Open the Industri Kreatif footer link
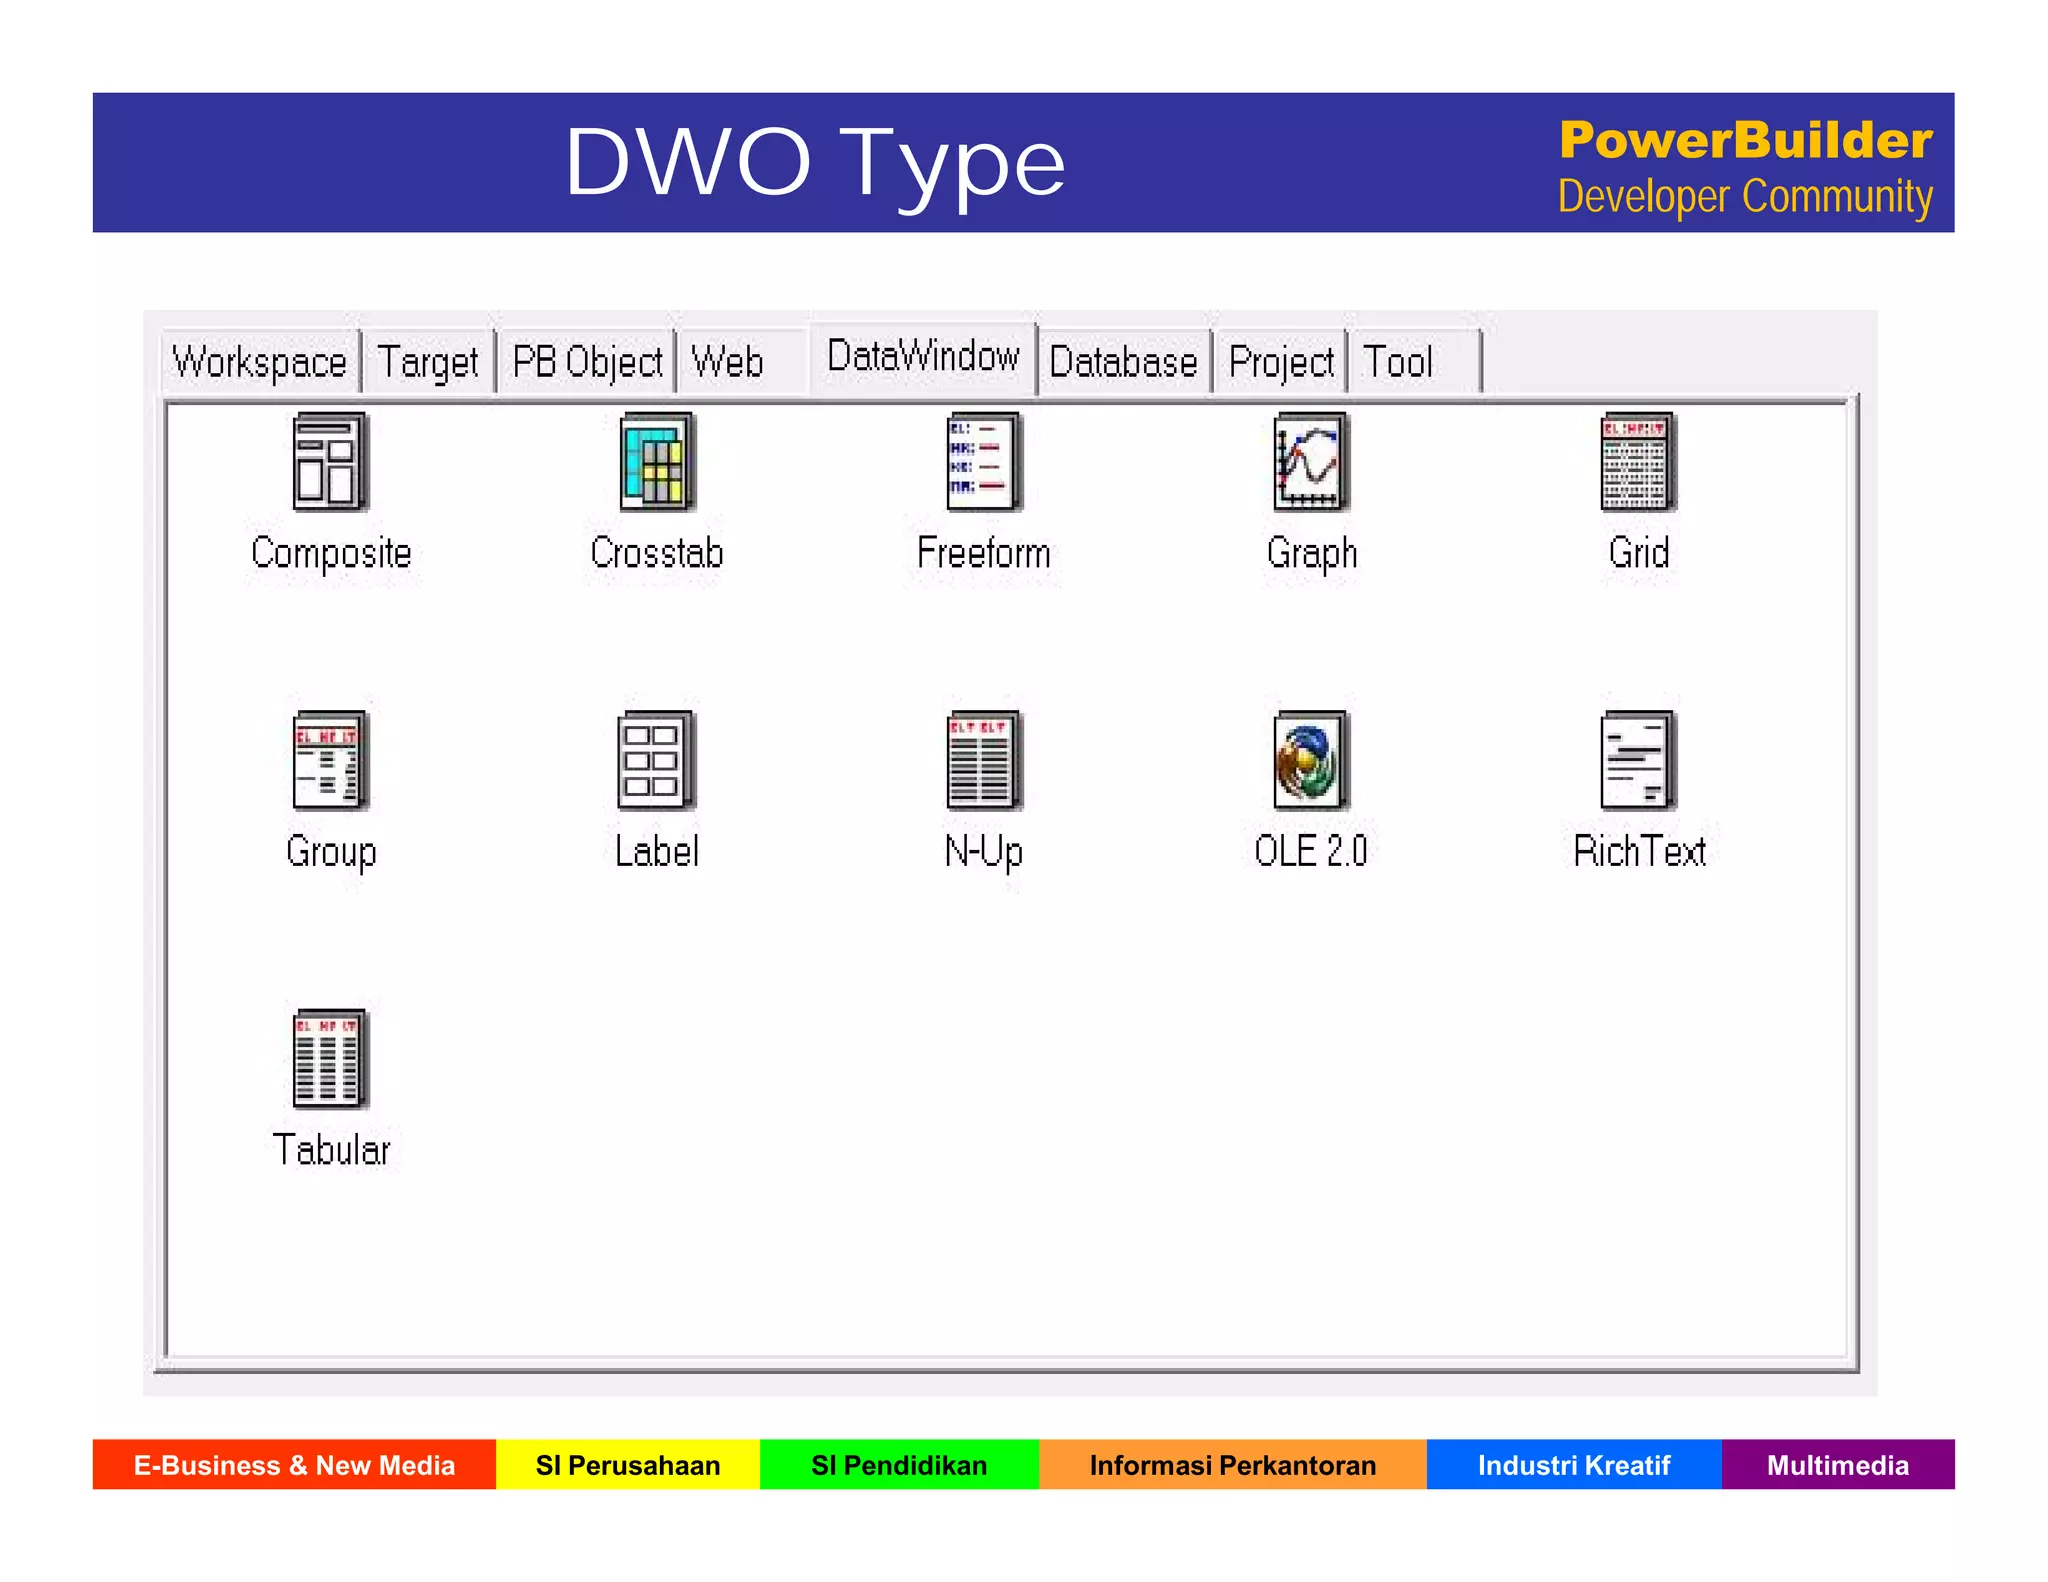Viewport: 2048px width, 1582px height. point(1574,1465)
